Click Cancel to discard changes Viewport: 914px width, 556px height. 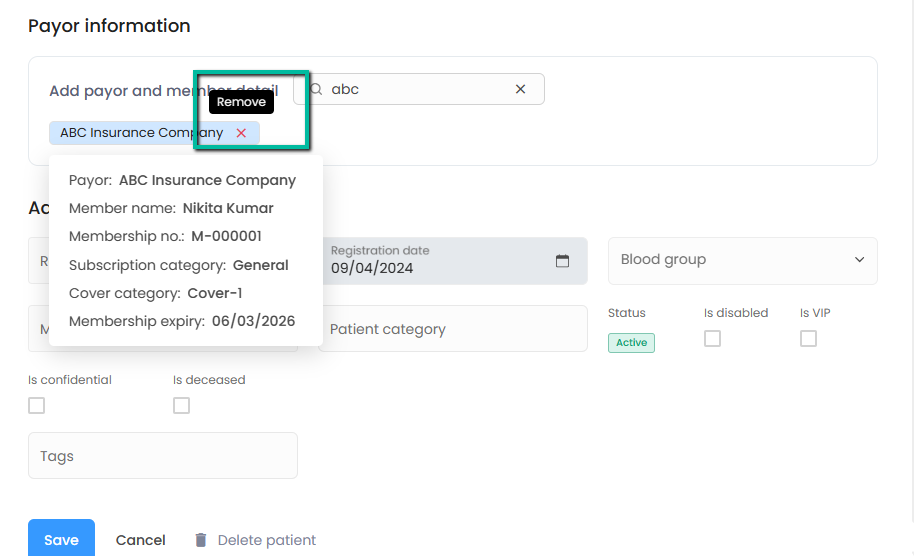coord(140,540)
